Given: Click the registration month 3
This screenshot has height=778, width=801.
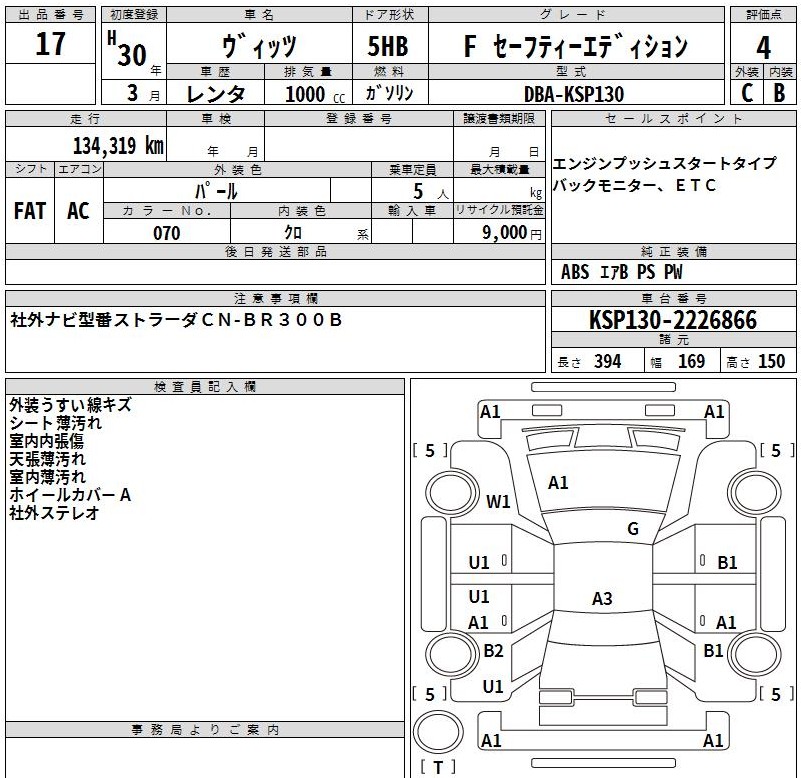Looking at the screenshot, I should (132, 93).
